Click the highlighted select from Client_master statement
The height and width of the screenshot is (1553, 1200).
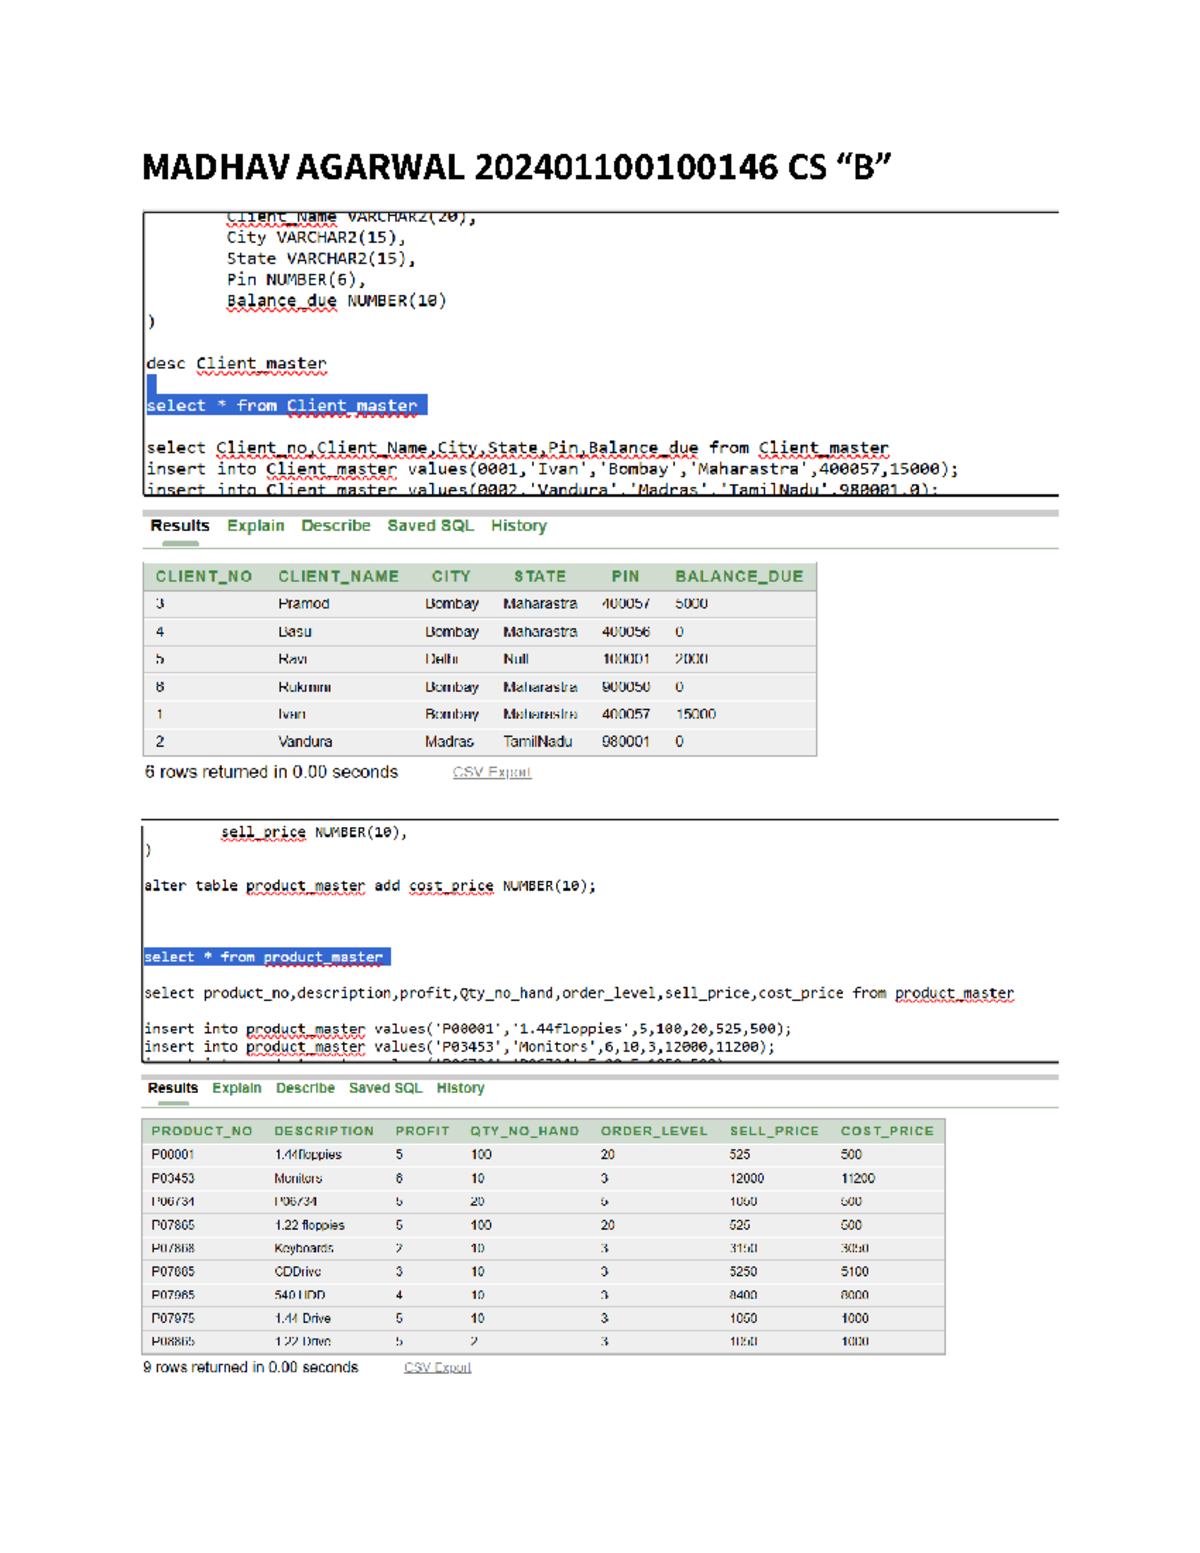(285, 405)
